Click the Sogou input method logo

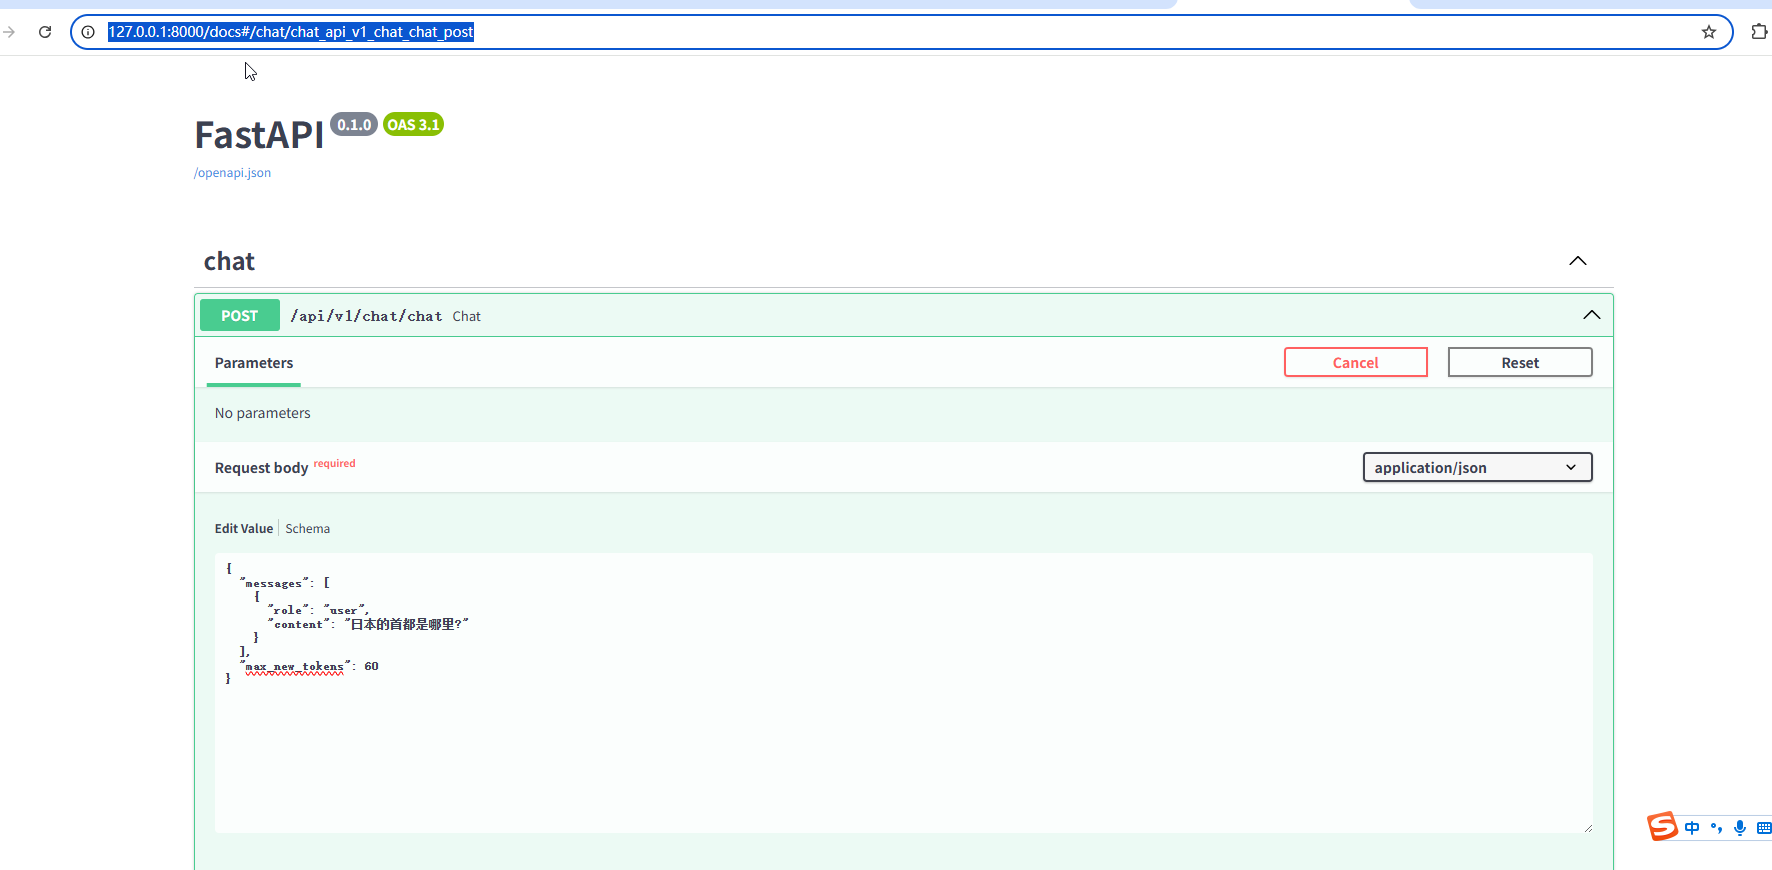[1662, 827]
